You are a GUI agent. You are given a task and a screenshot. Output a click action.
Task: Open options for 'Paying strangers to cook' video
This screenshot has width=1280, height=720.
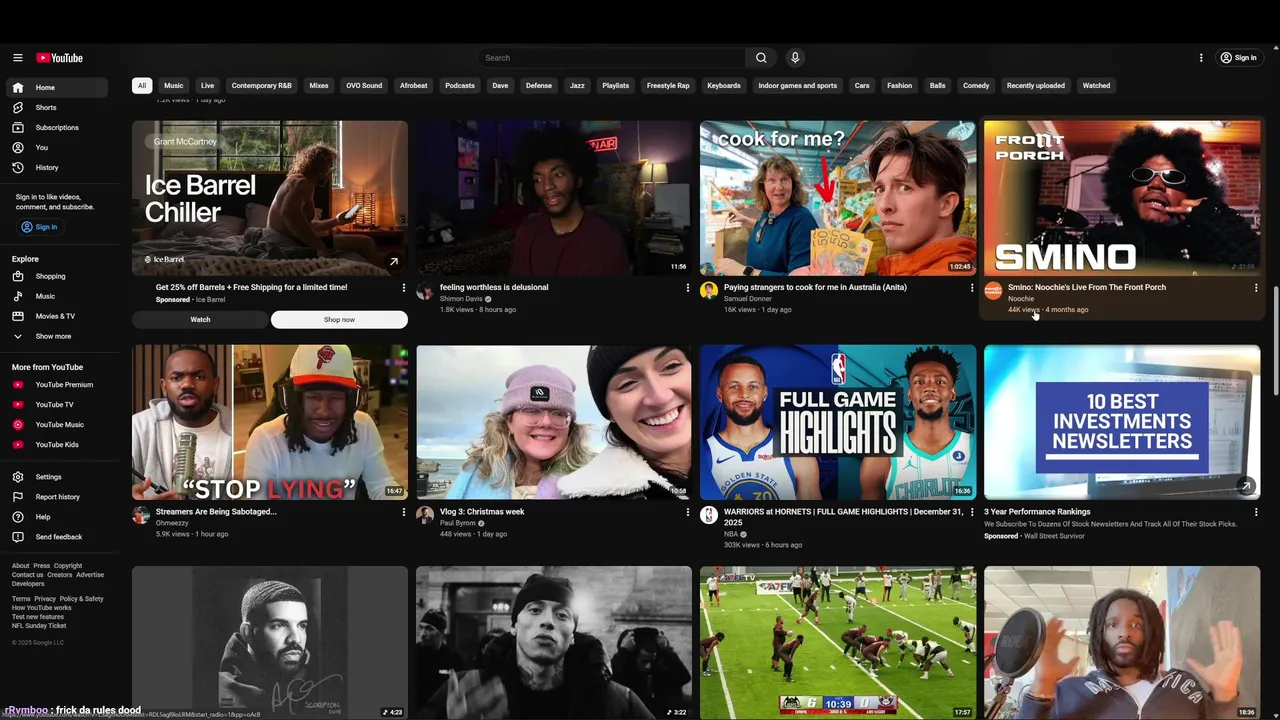972,288
